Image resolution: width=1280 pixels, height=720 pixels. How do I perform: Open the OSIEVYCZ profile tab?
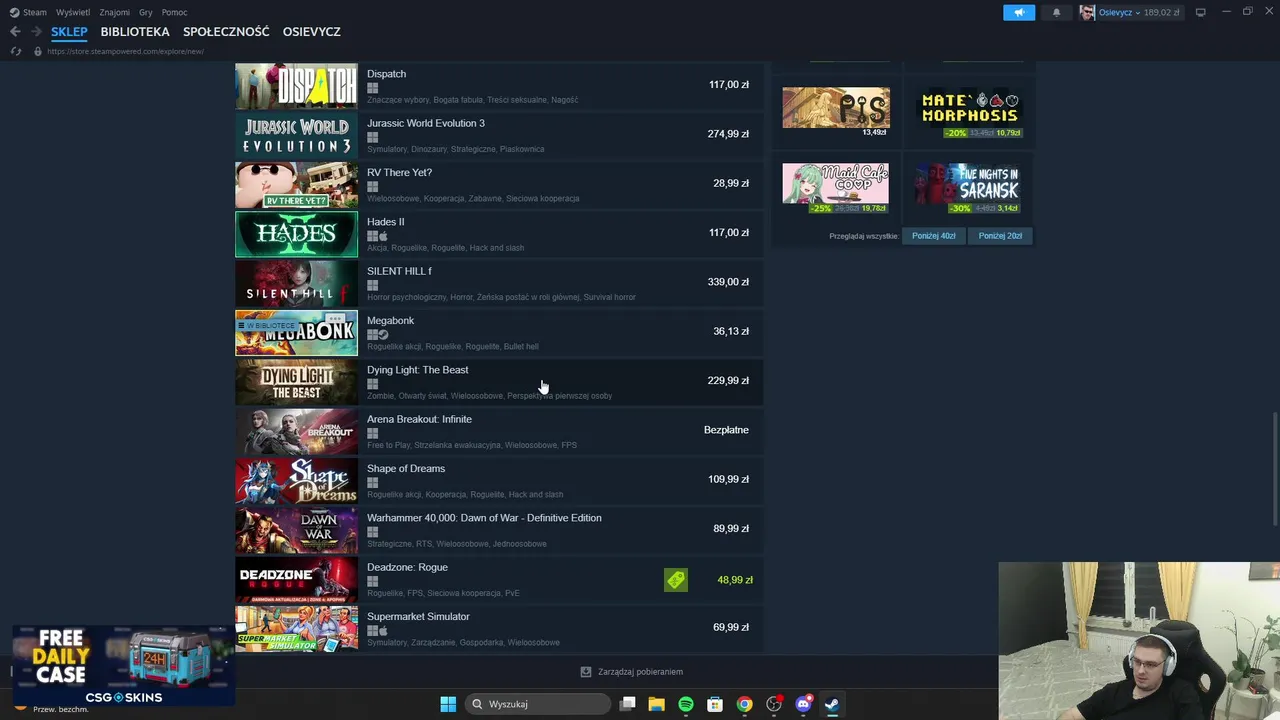coord(312,32)
